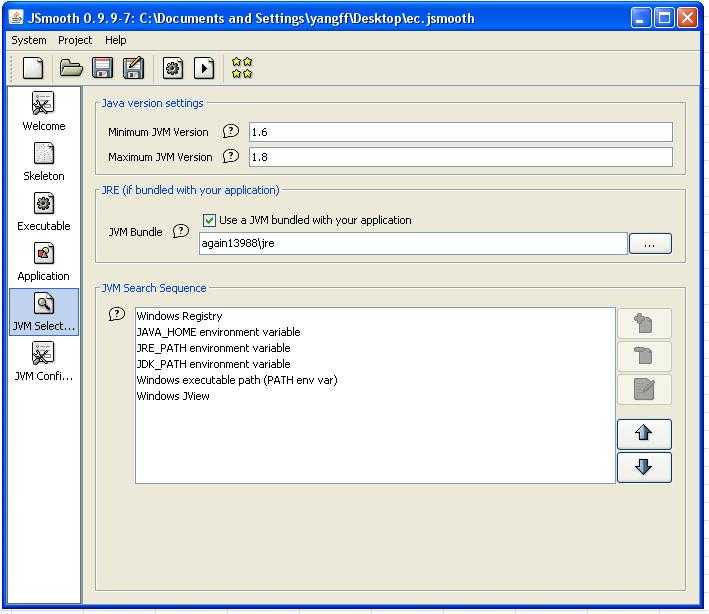The width and height of the screenshot is (709, 614).
Task: Select Windows Registry in search list
Action: pyautogui.click(x=375, y=316)
